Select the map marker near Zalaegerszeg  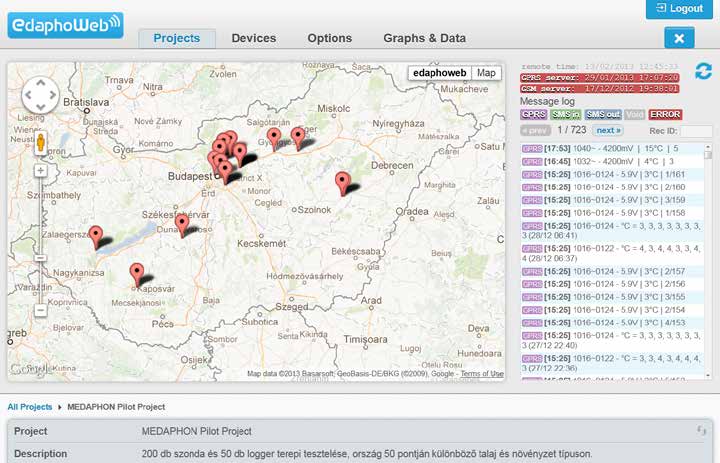tap(96, 237)
